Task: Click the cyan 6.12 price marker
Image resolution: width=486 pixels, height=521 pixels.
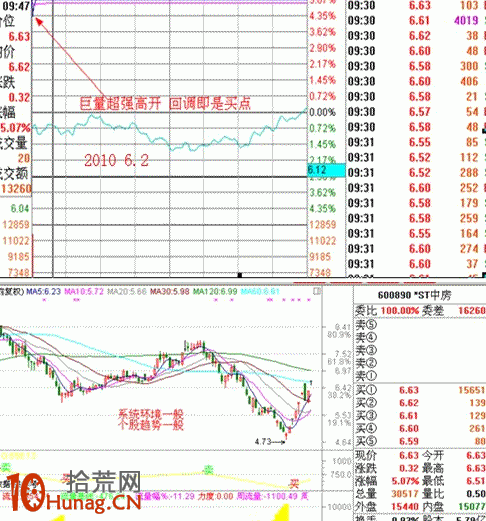Action: (x=326, y=170)
